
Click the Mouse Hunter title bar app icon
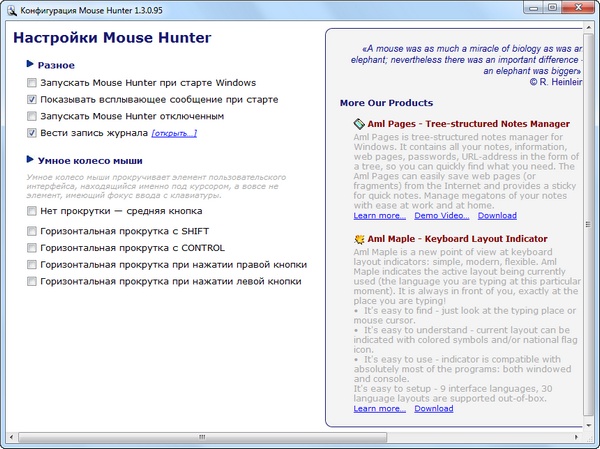pyautogui.click(x=12, y=10)
